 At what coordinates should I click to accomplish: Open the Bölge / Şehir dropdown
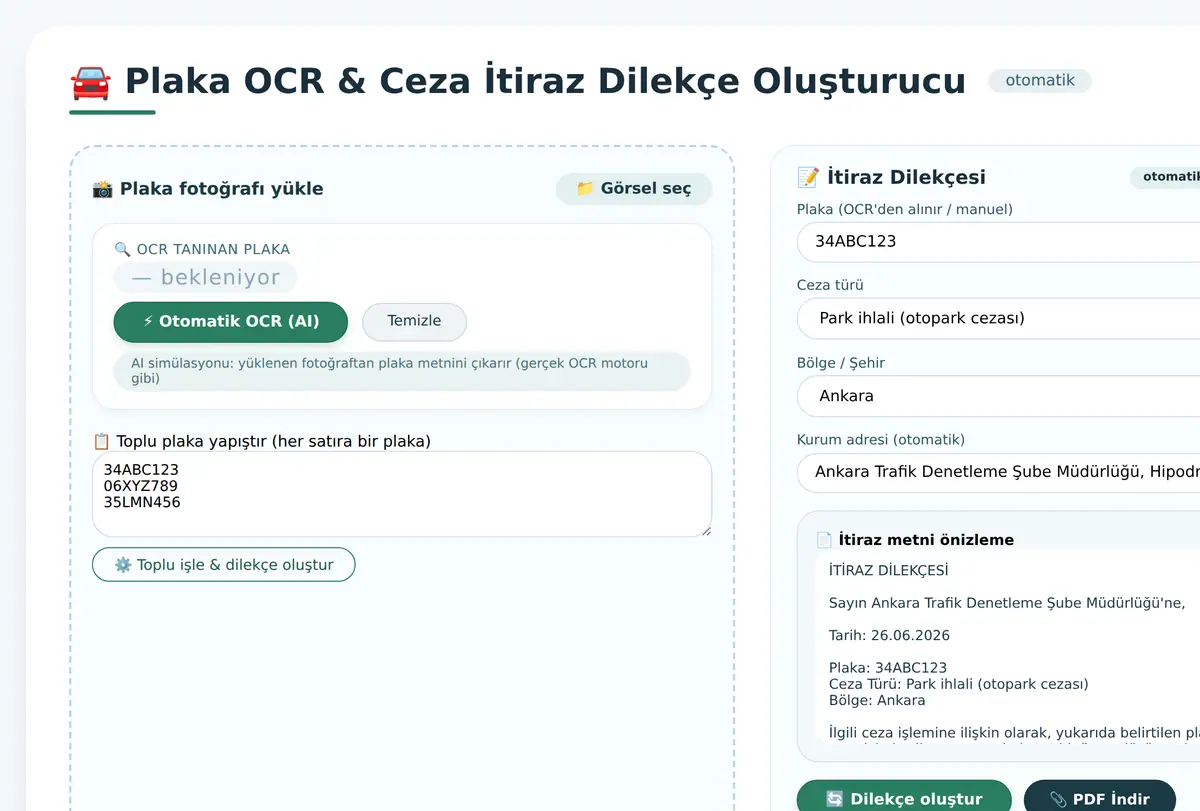coord(998,396)
